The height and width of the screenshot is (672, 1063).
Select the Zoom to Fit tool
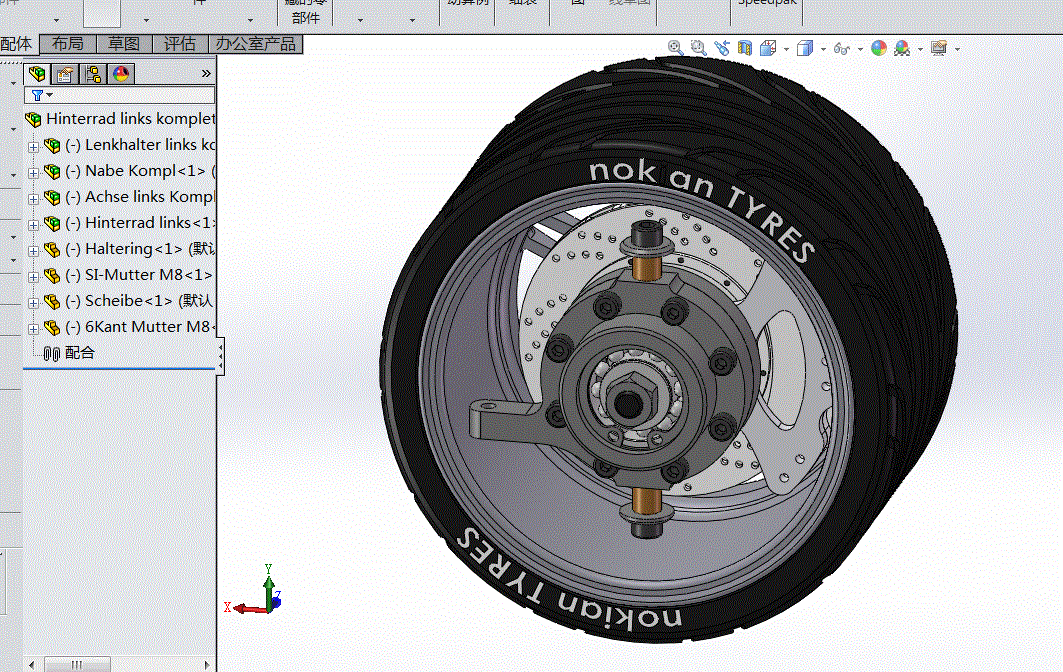click(x=674, y=47)
